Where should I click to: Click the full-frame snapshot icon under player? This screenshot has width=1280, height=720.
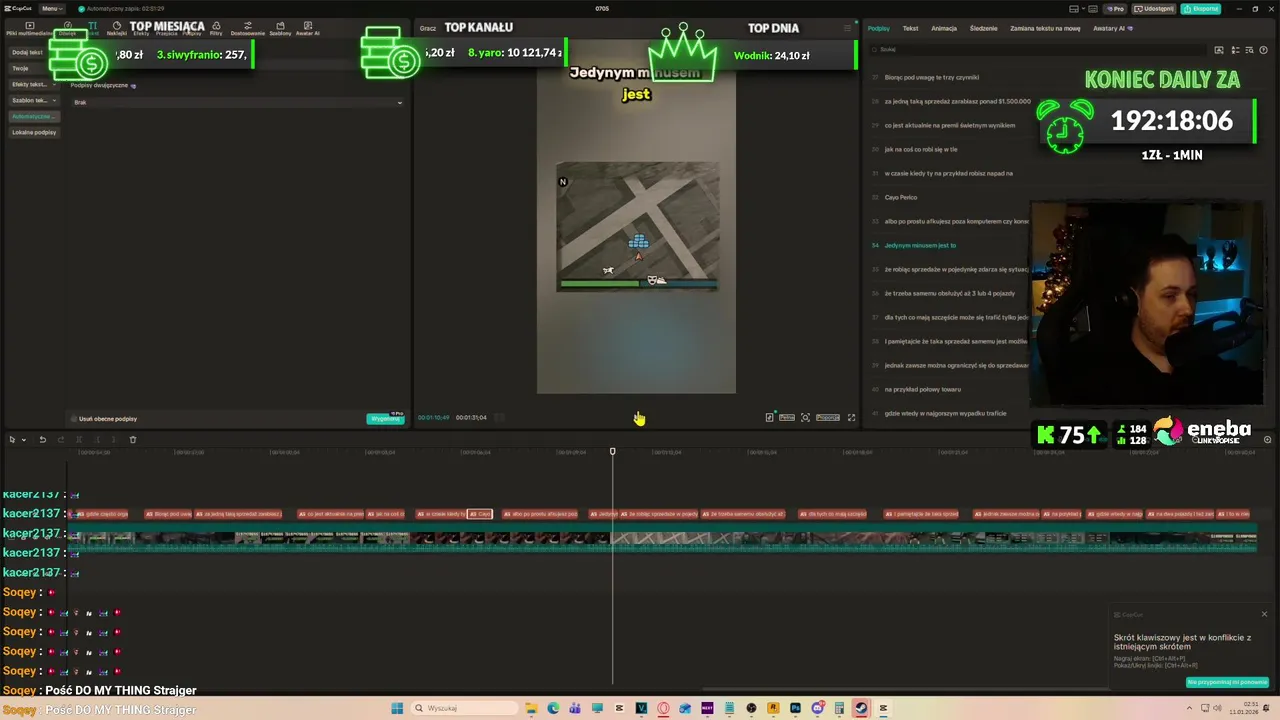(x=805, y=417)
